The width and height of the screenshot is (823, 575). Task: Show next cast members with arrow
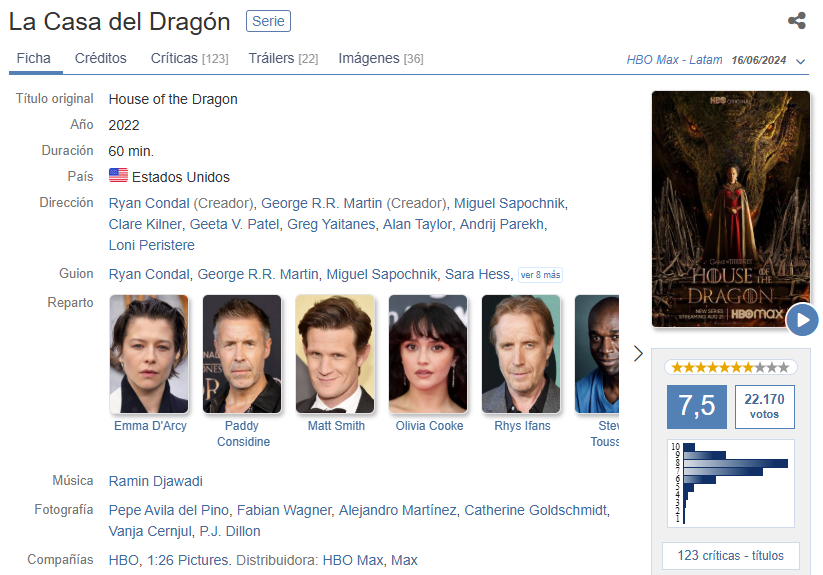(639, 354)
